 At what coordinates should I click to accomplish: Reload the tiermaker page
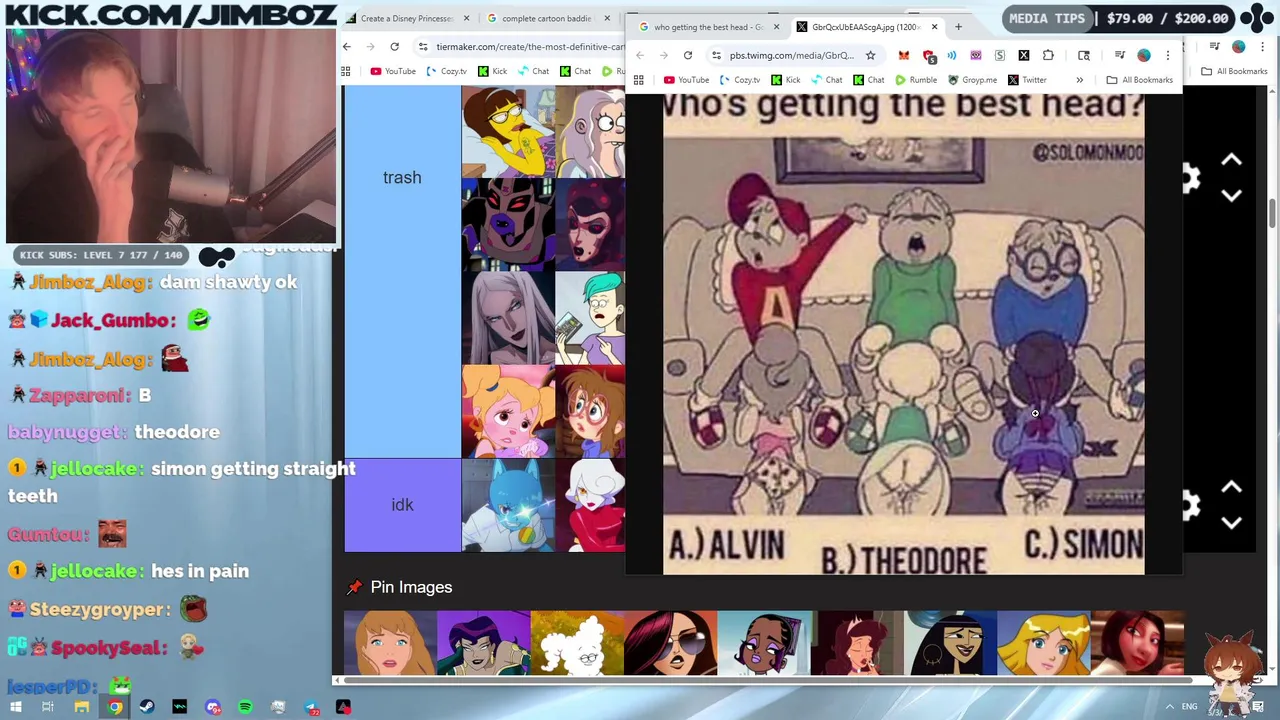click(x=395, y=47)
